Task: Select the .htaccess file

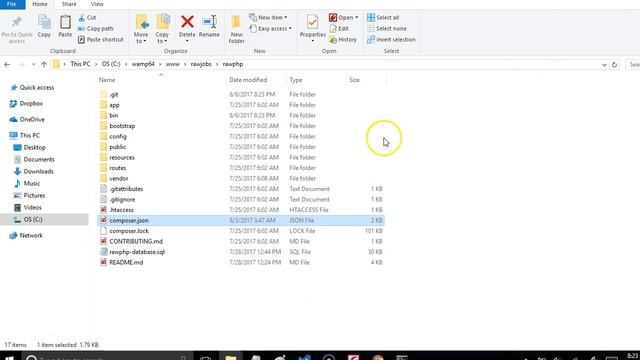Action: (x=241, y=210)
